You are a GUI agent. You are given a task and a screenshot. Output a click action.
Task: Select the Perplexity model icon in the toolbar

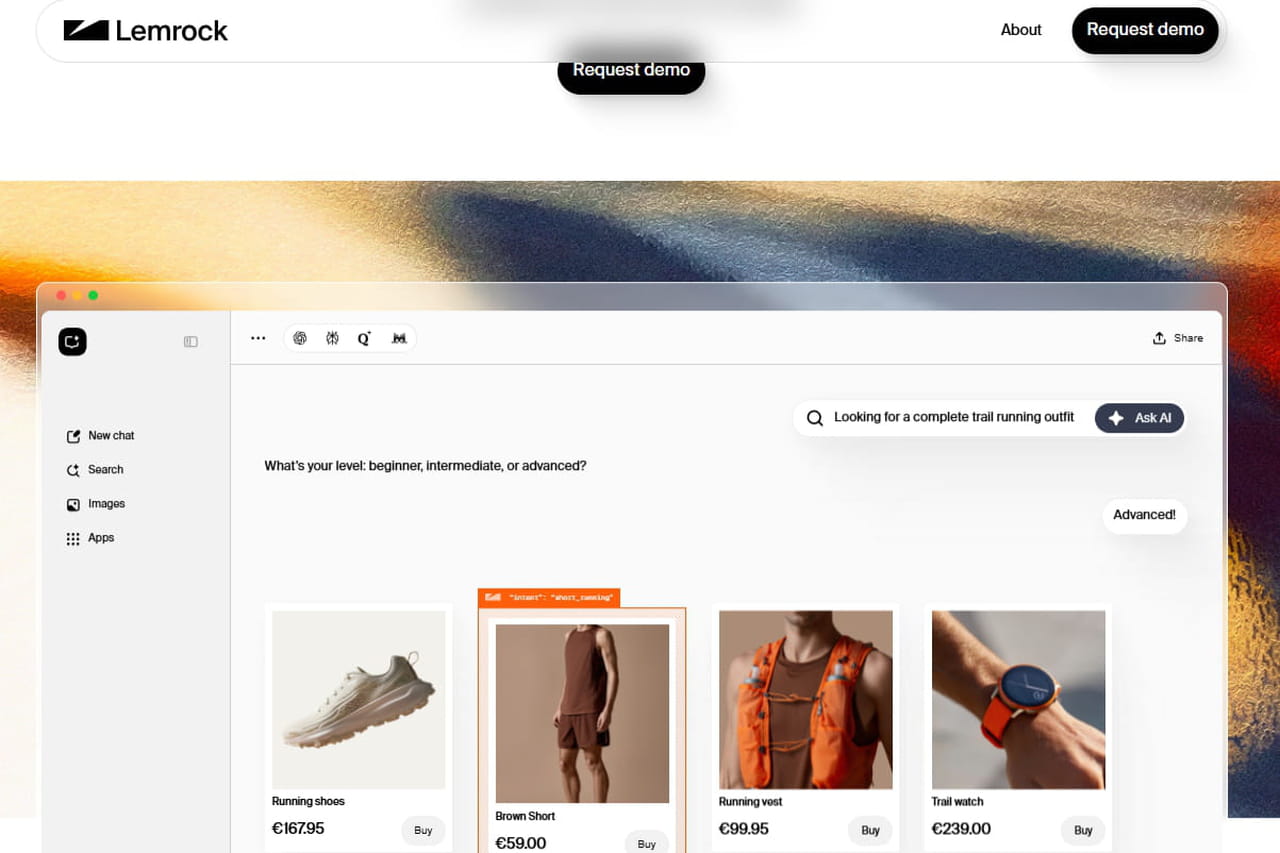click(332, 337)
